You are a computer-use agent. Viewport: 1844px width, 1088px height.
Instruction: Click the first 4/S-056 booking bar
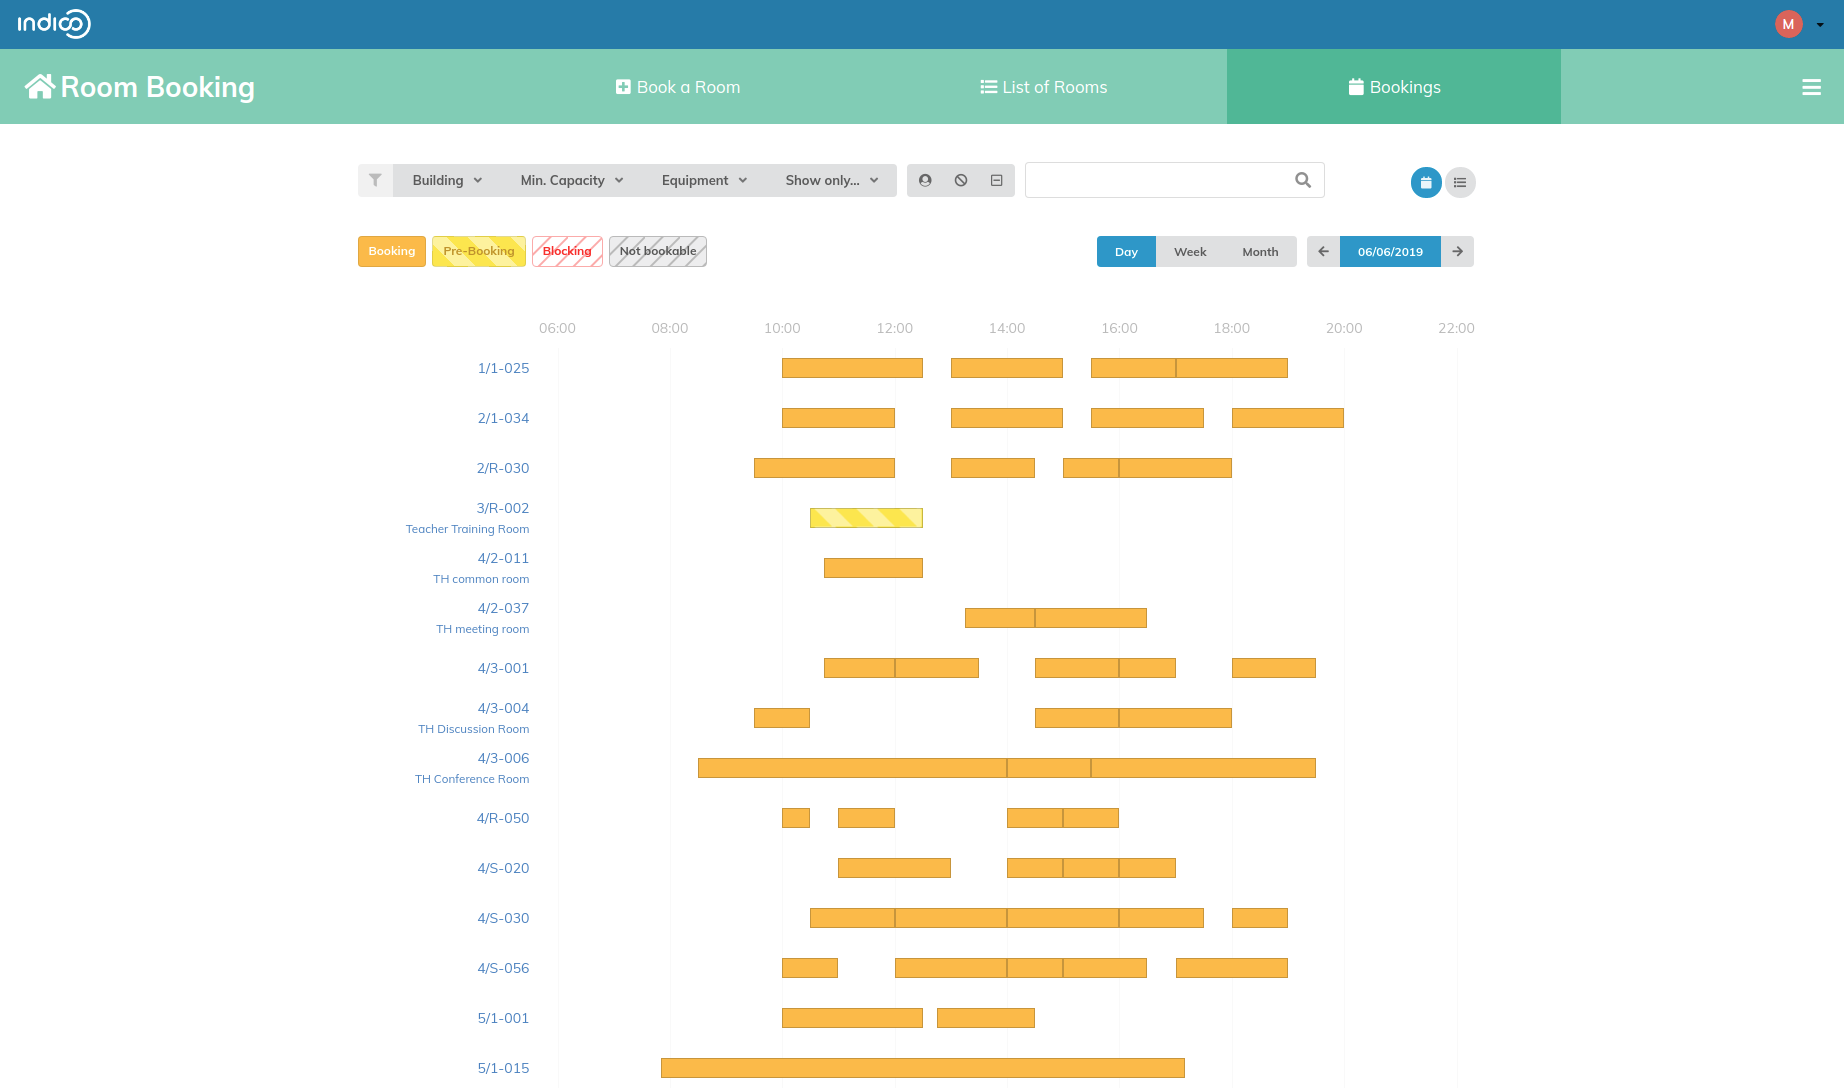pyautogui.click(x=810, y=968)
